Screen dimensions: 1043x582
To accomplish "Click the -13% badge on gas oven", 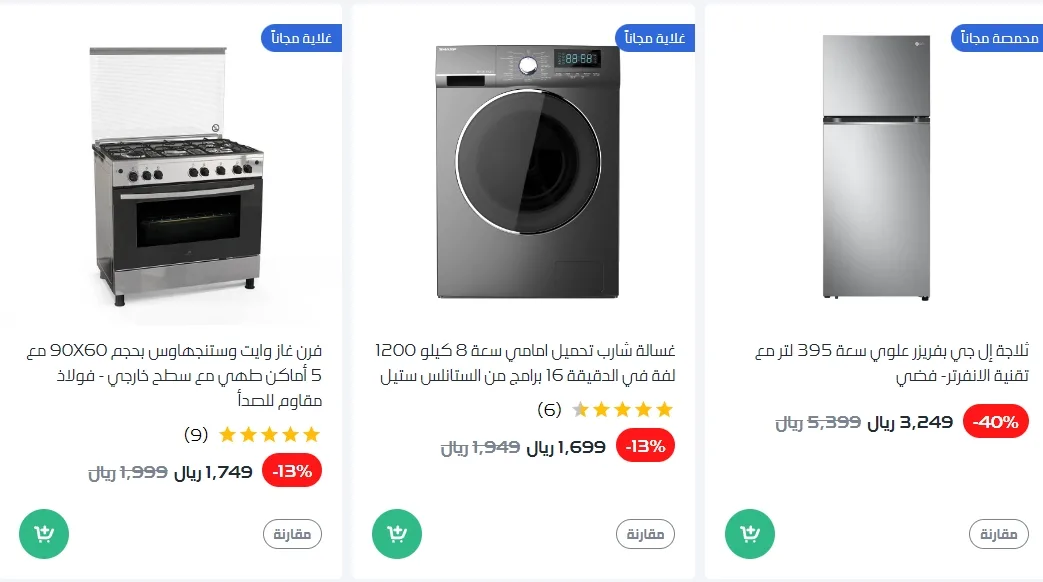I will 292,471.
